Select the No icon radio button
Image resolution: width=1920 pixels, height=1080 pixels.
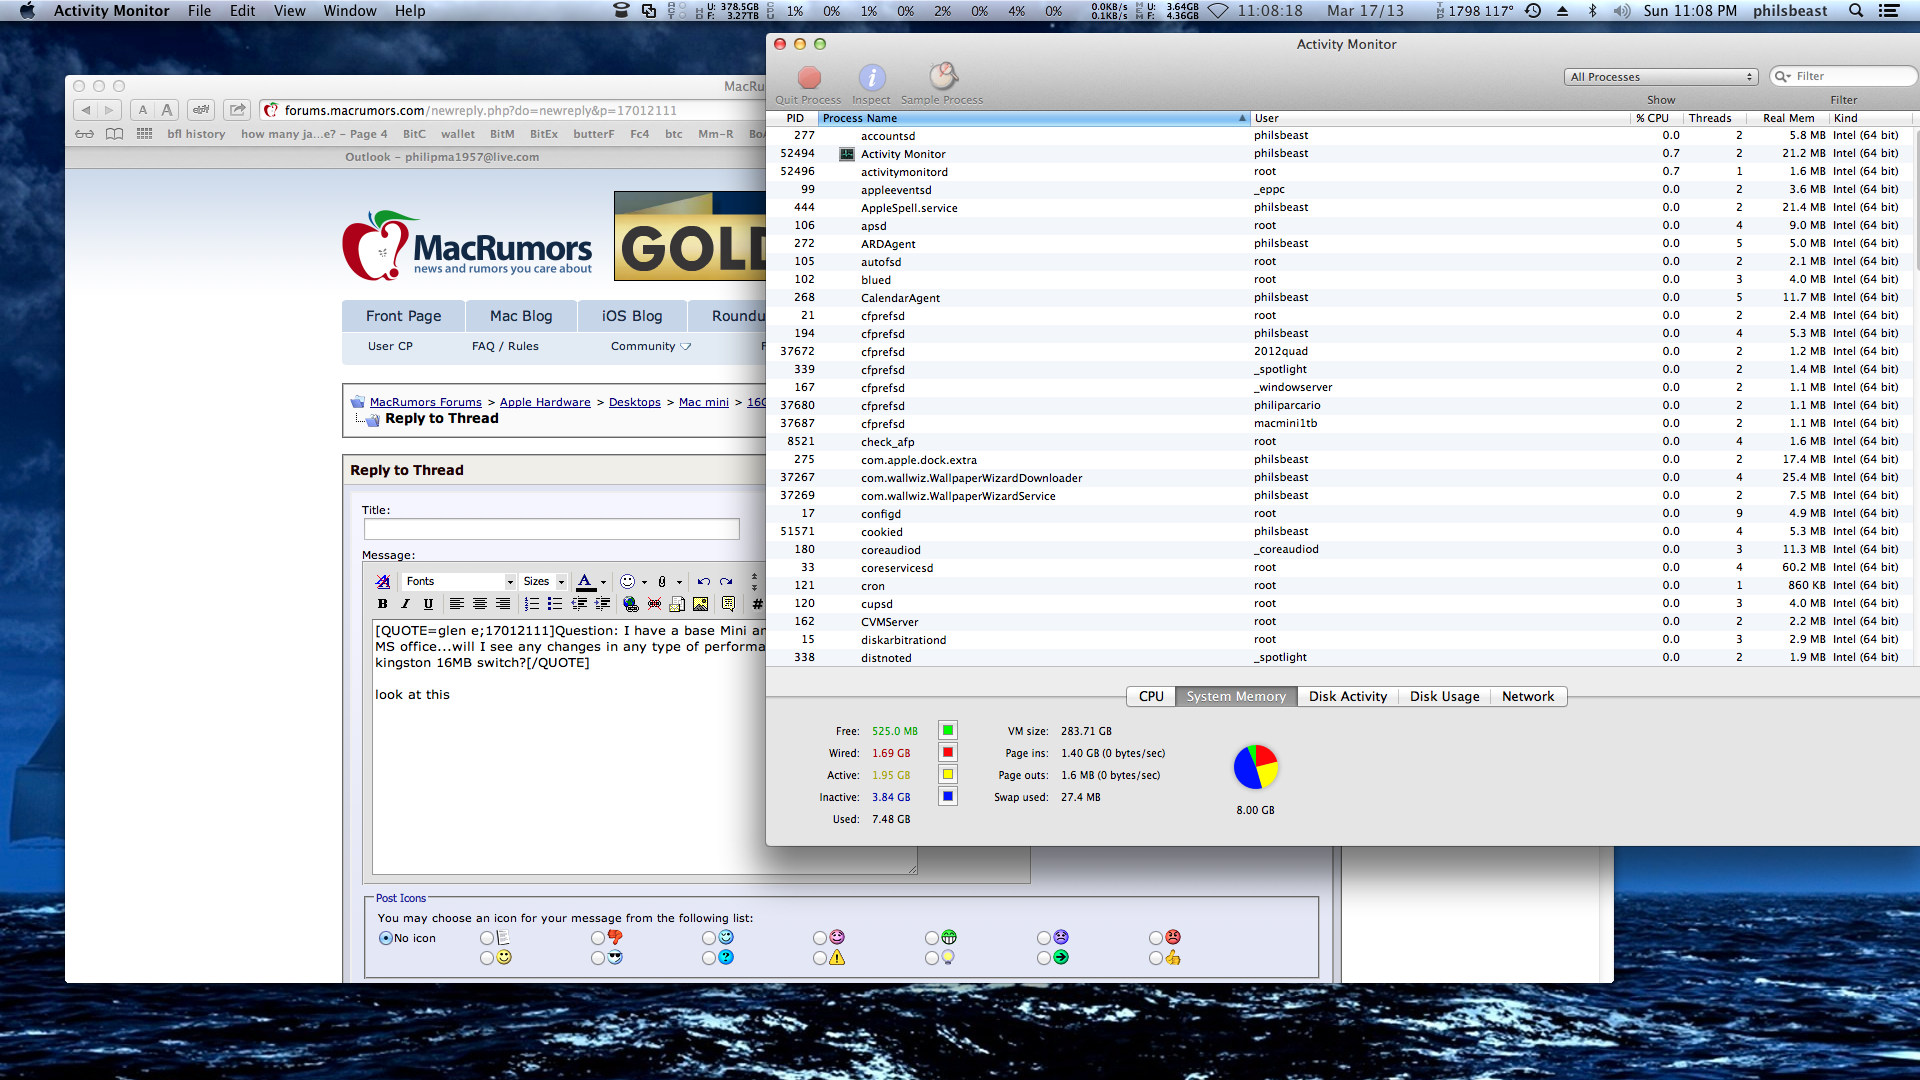385,938
